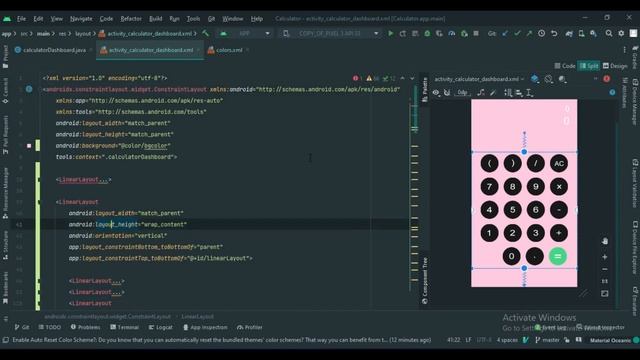Click the gutter color swatch next to background line

pyautogui.click(x=29, y=146)
